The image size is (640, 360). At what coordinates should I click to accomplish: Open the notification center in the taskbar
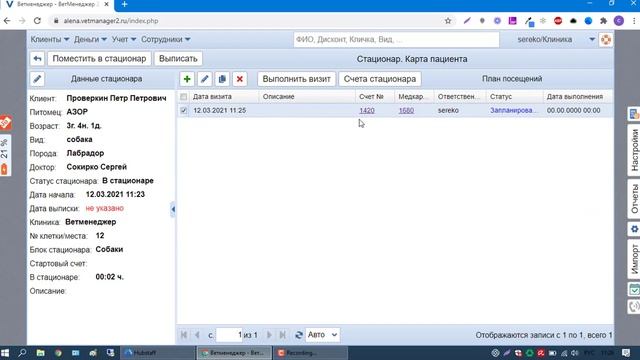(626, 353)
